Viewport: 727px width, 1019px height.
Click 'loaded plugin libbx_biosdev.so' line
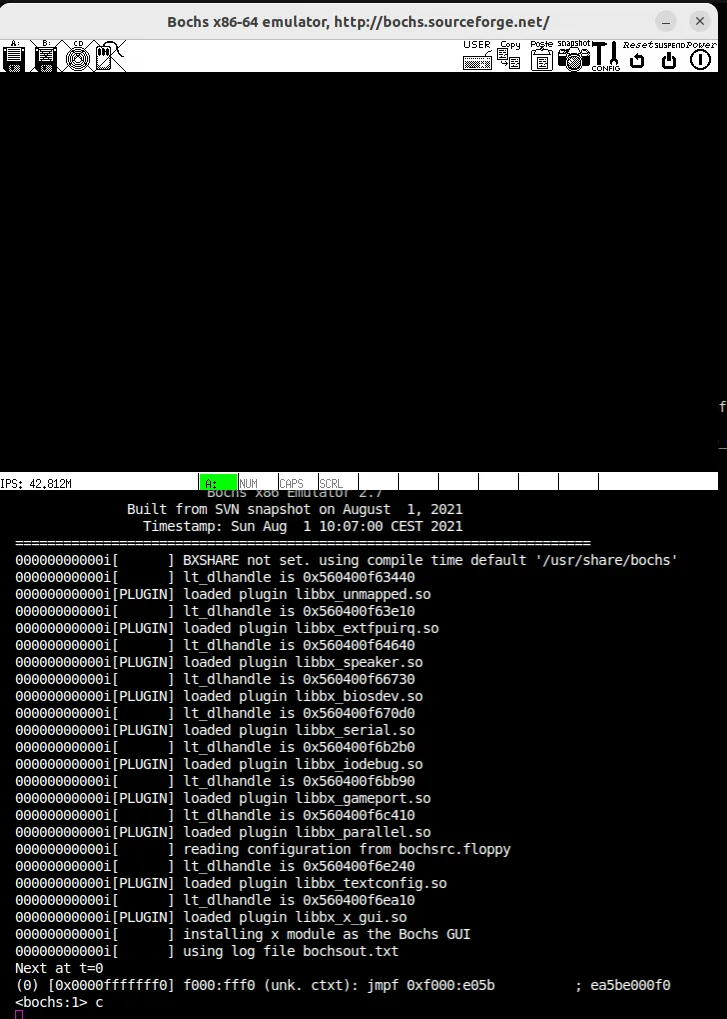coord(219,696)
